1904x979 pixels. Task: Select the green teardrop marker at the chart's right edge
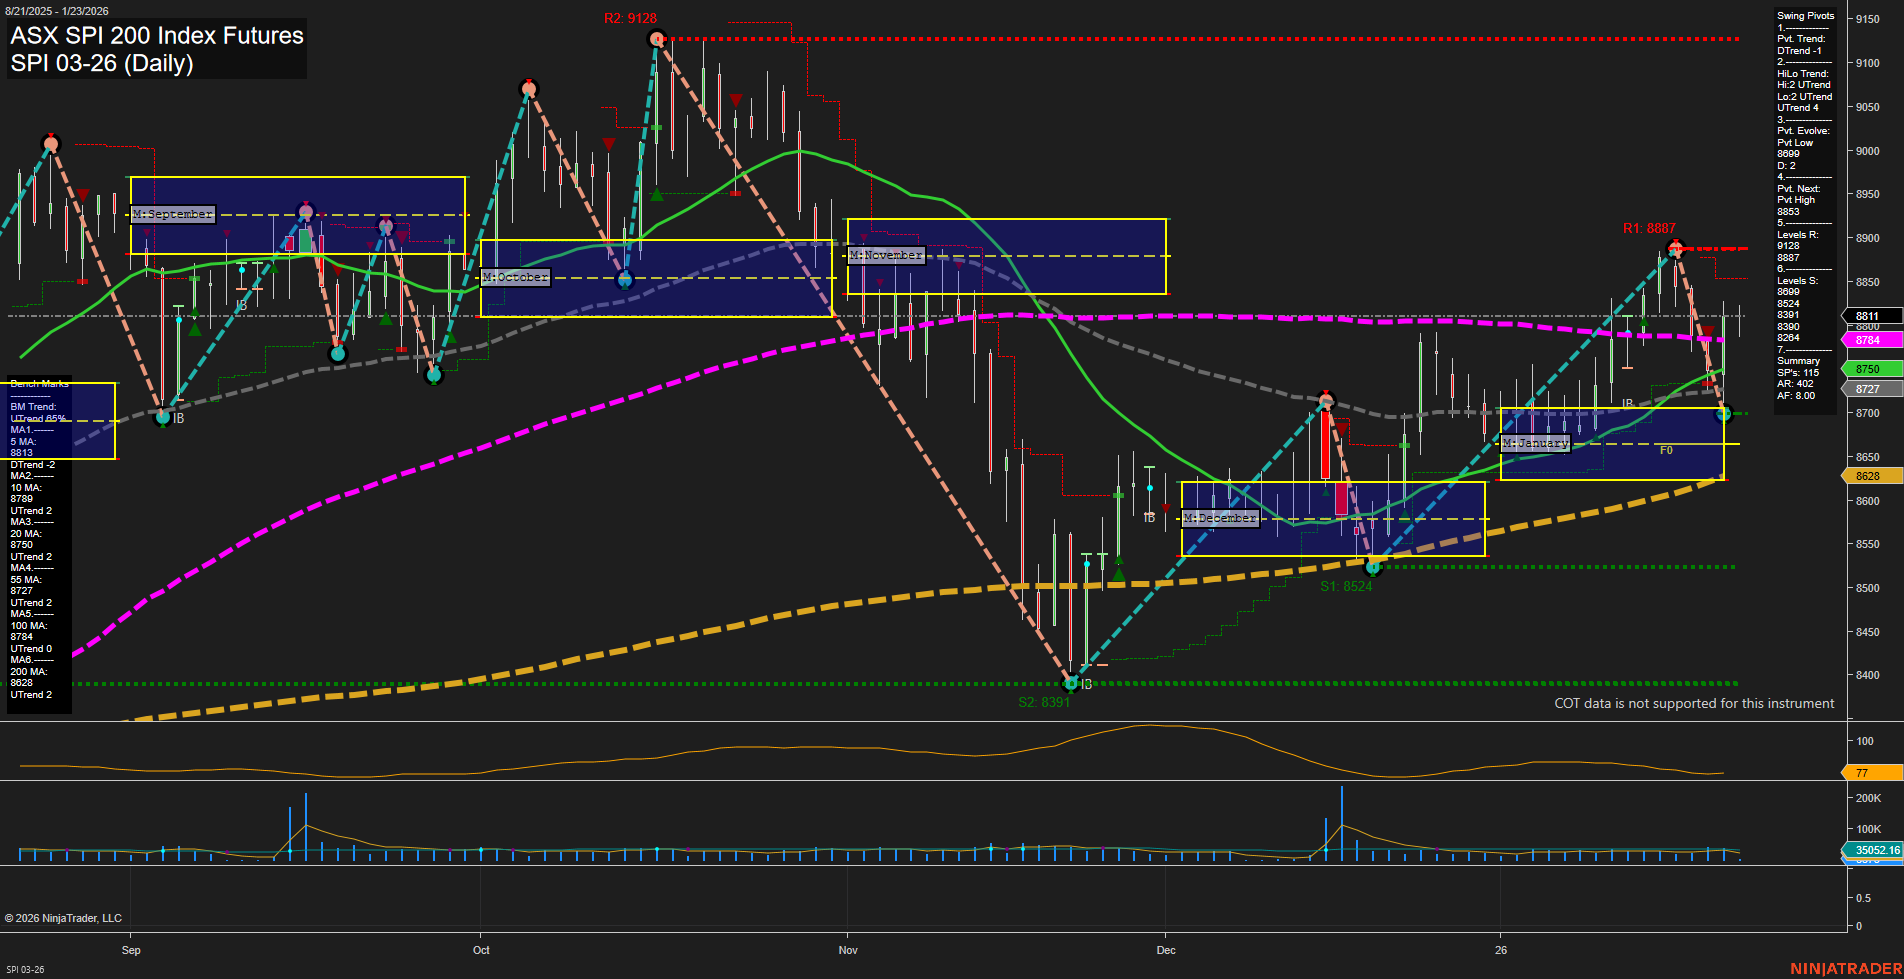click(1724, 413)
